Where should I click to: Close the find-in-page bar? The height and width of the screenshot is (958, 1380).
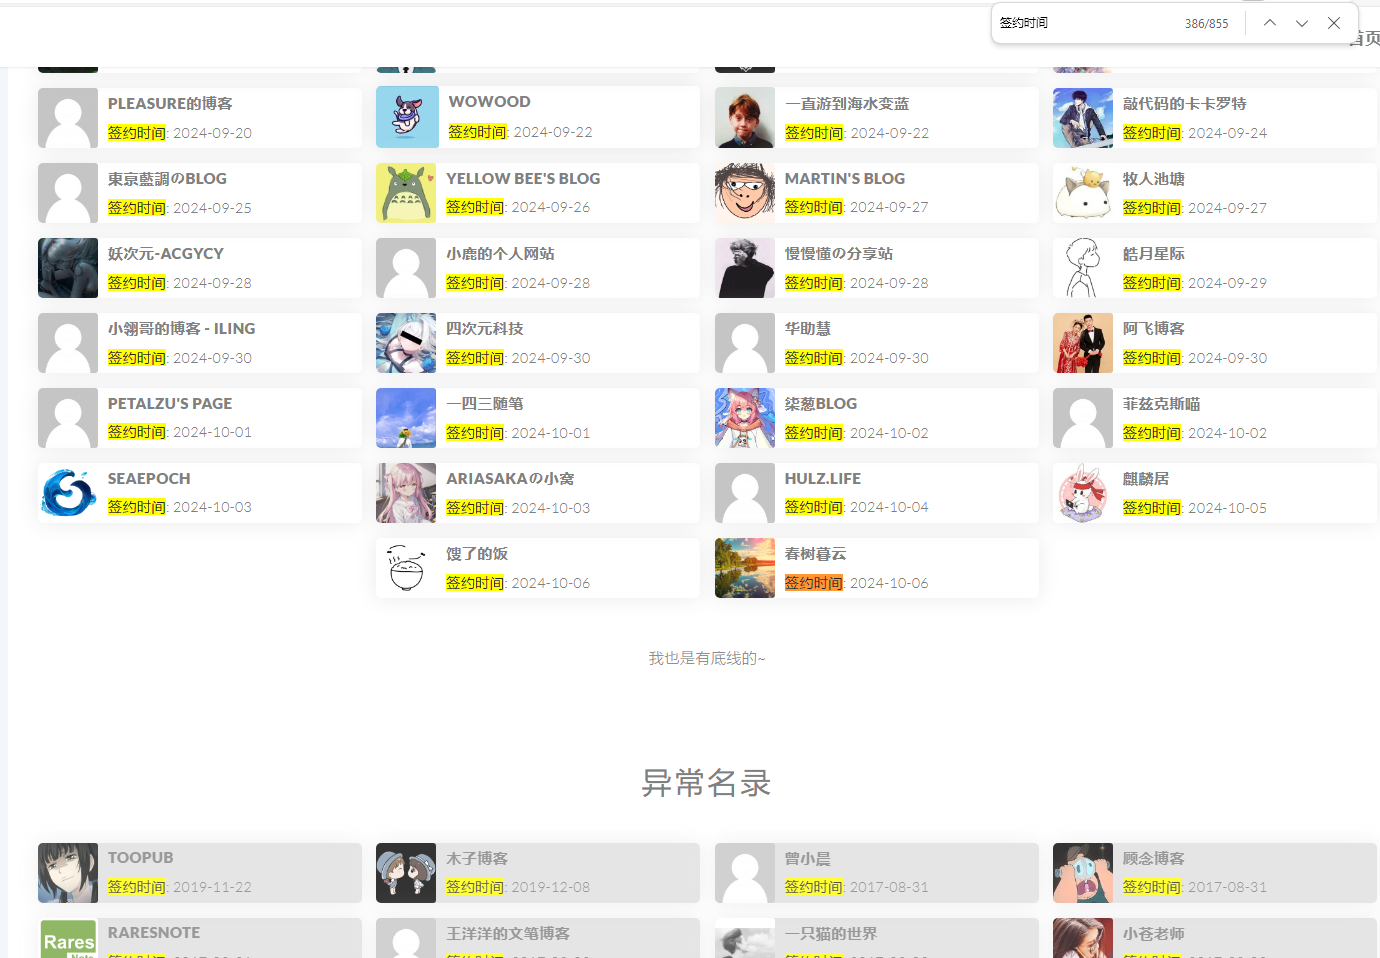point(1333,23)
